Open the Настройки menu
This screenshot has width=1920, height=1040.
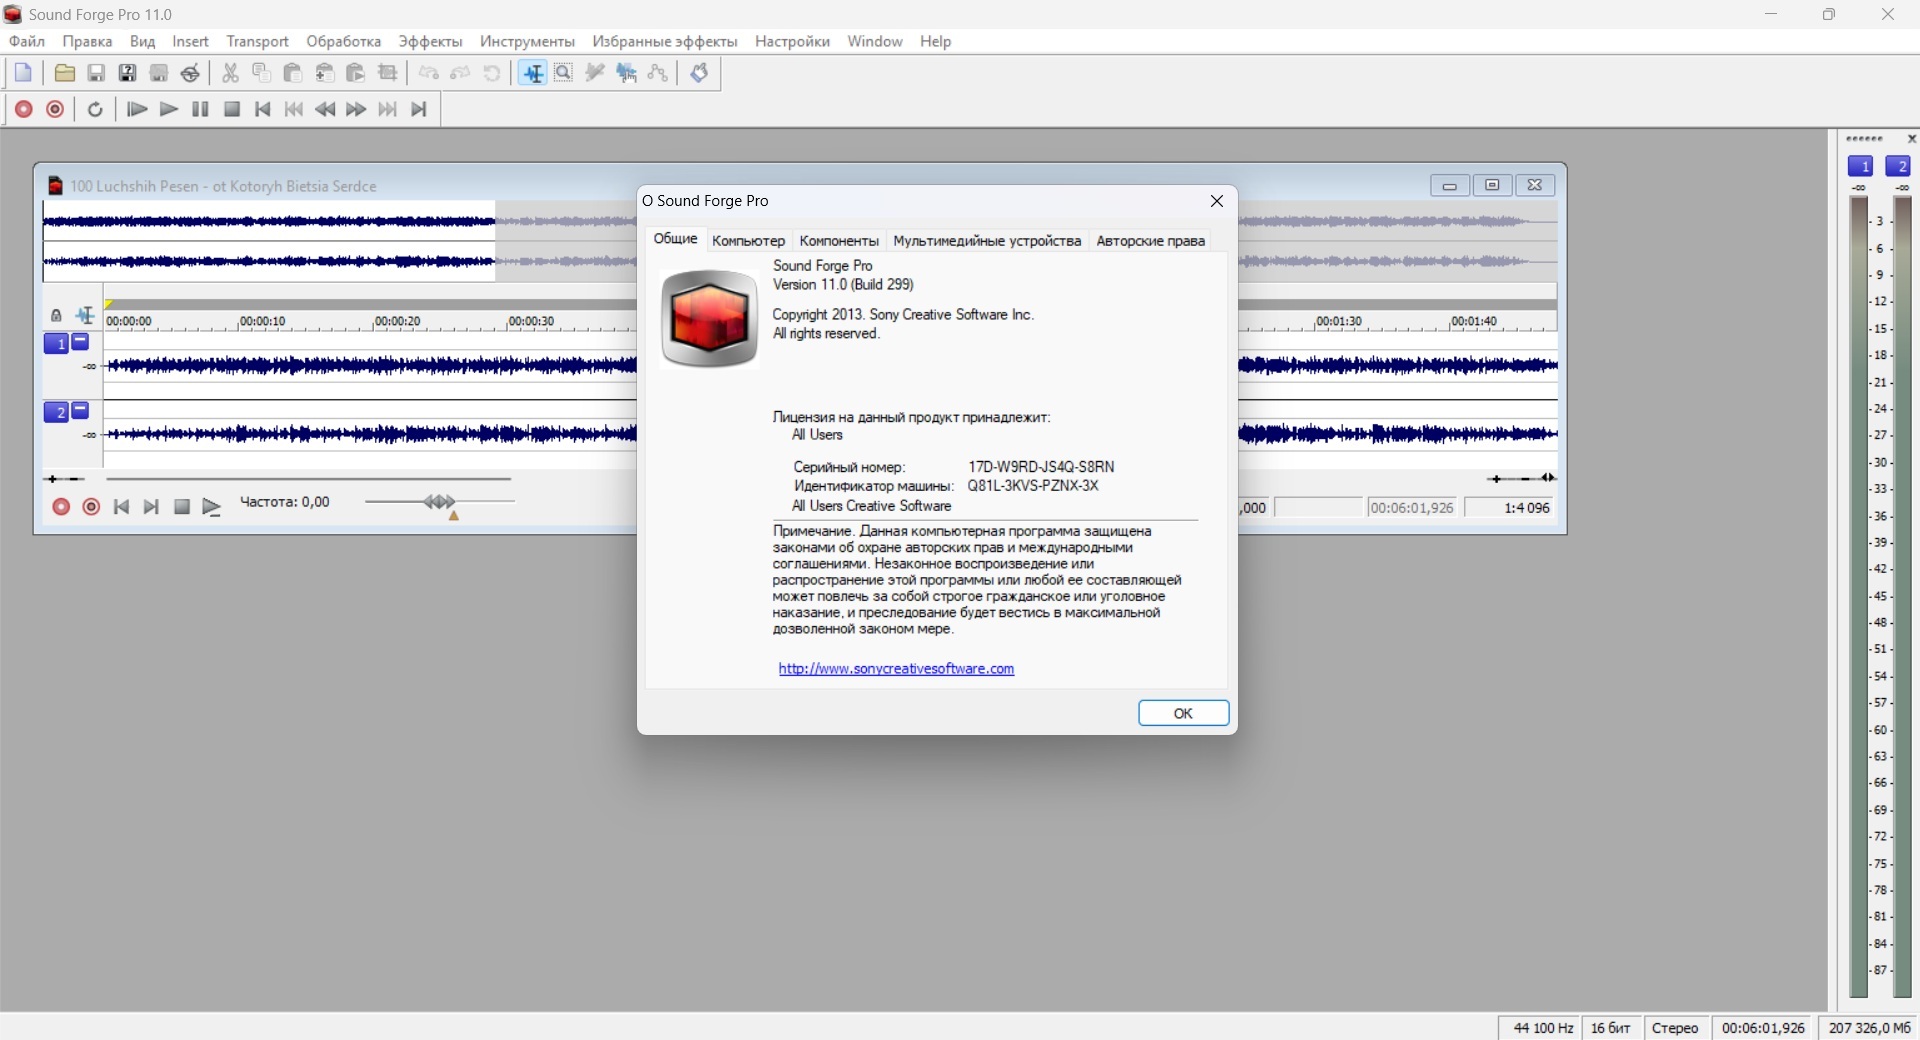(792, 41)
